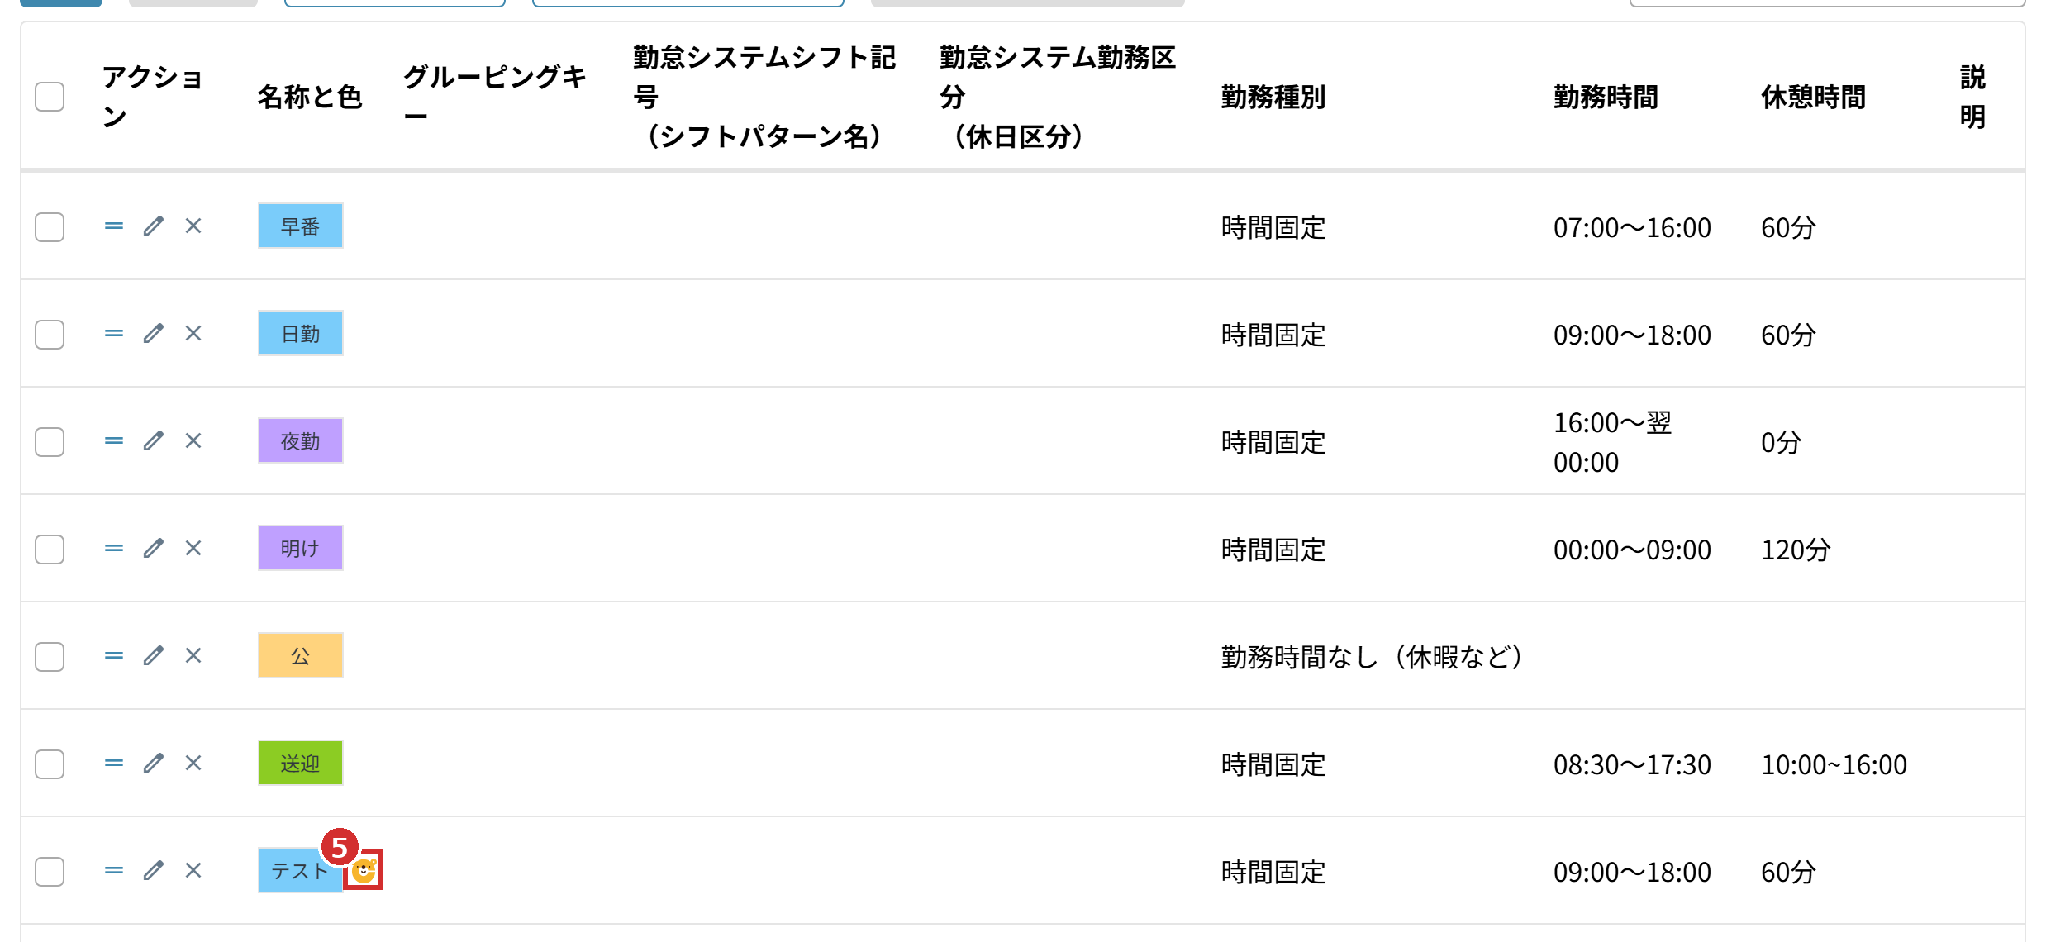2046x942 pixels.
Task: Tick the checkbox for 送迎 row
Action: click(50, 764)
